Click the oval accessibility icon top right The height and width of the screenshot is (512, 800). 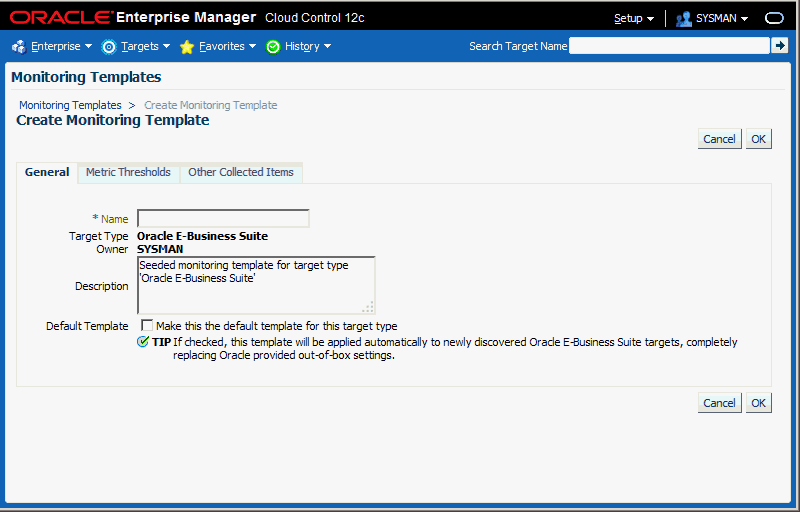click(774, 18)
